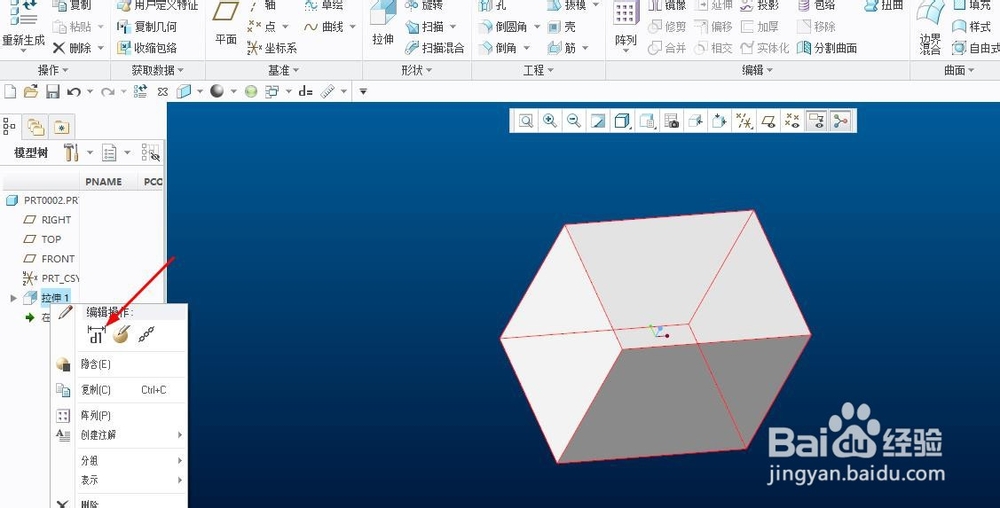Viewport: 1000px width, 508px height.
Task: Open the Delete (删除) ribbon button dropdown arrow
Action: [x=101, y=48]
